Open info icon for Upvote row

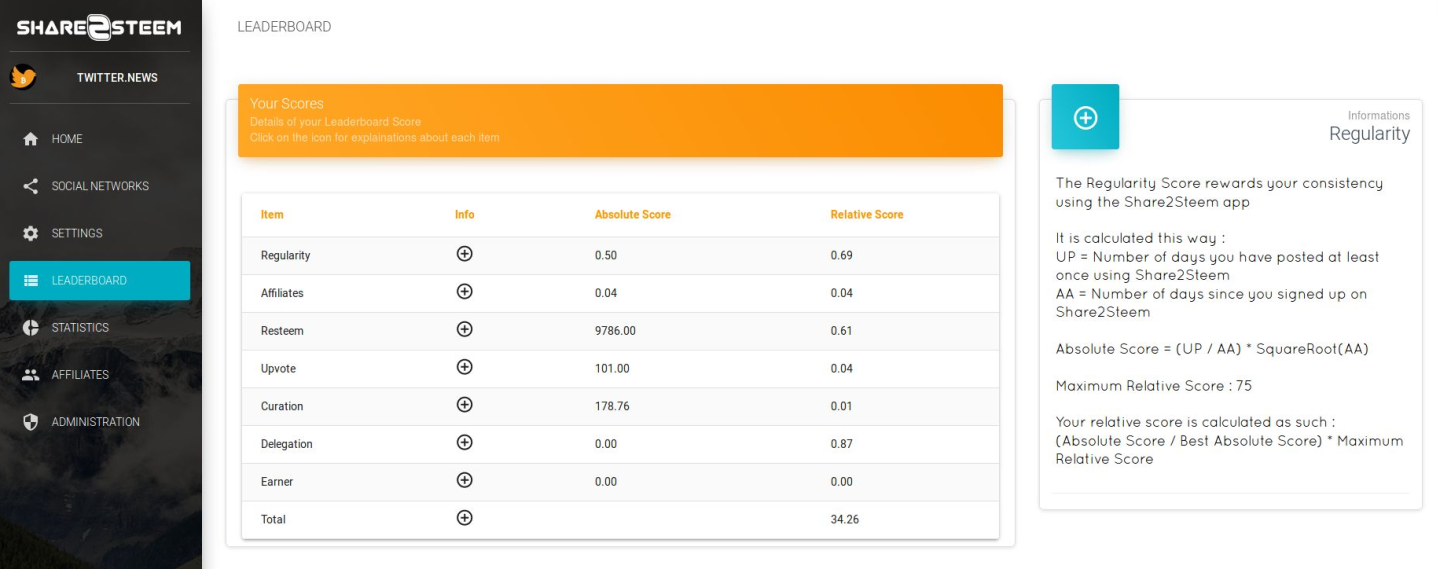[464, 367]
